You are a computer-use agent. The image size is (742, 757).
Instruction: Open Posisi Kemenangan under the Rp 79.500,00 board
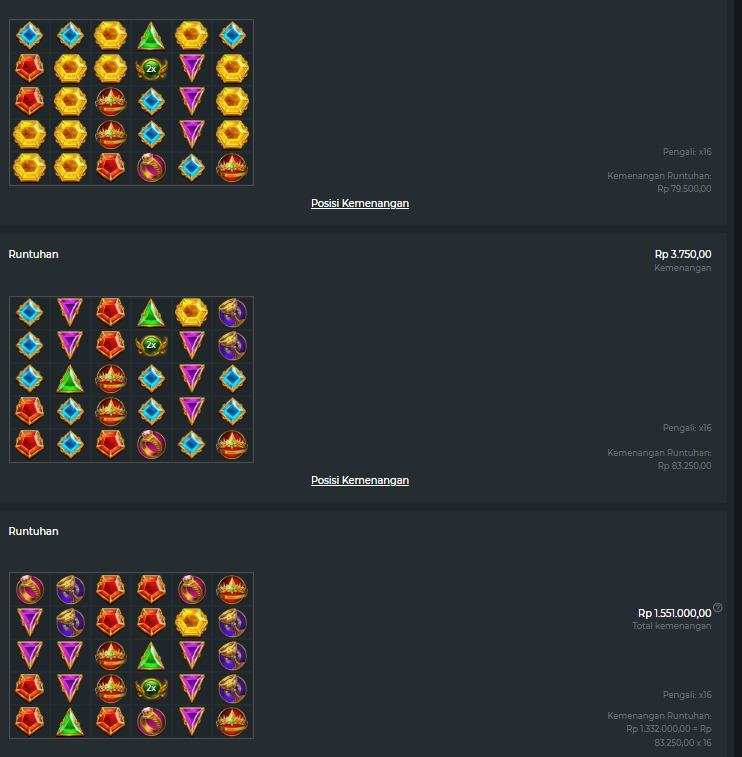(x=360, y=203)
